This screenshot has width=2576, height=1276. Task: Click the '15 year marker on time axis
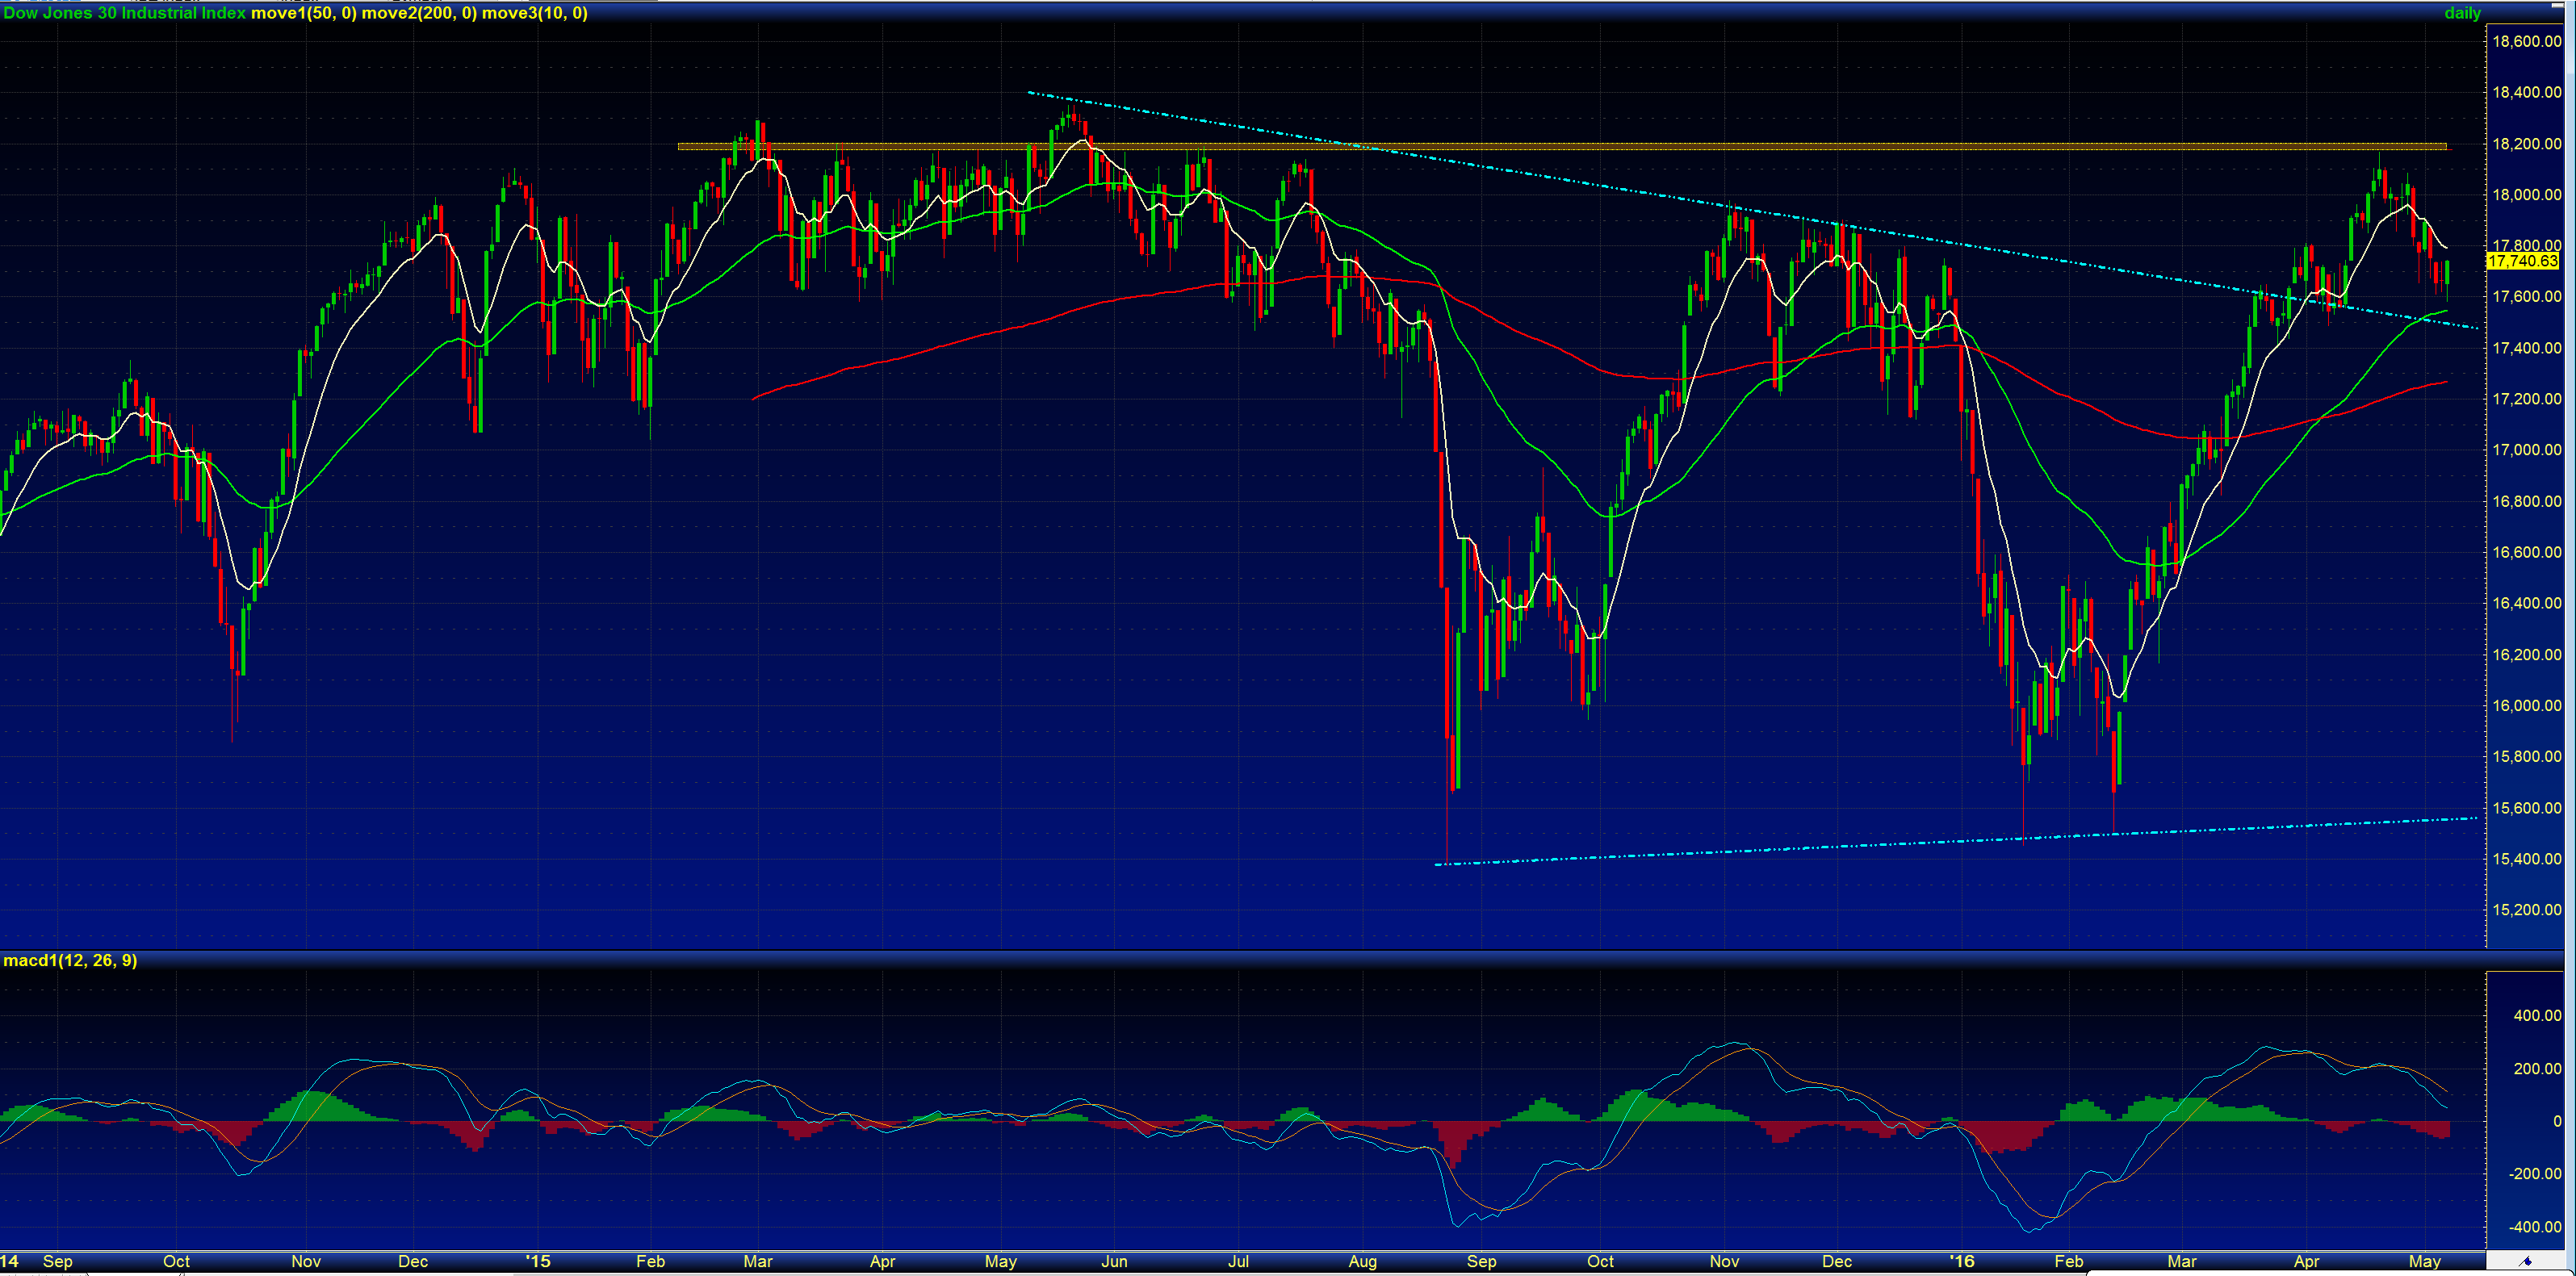coord(538,1262)
